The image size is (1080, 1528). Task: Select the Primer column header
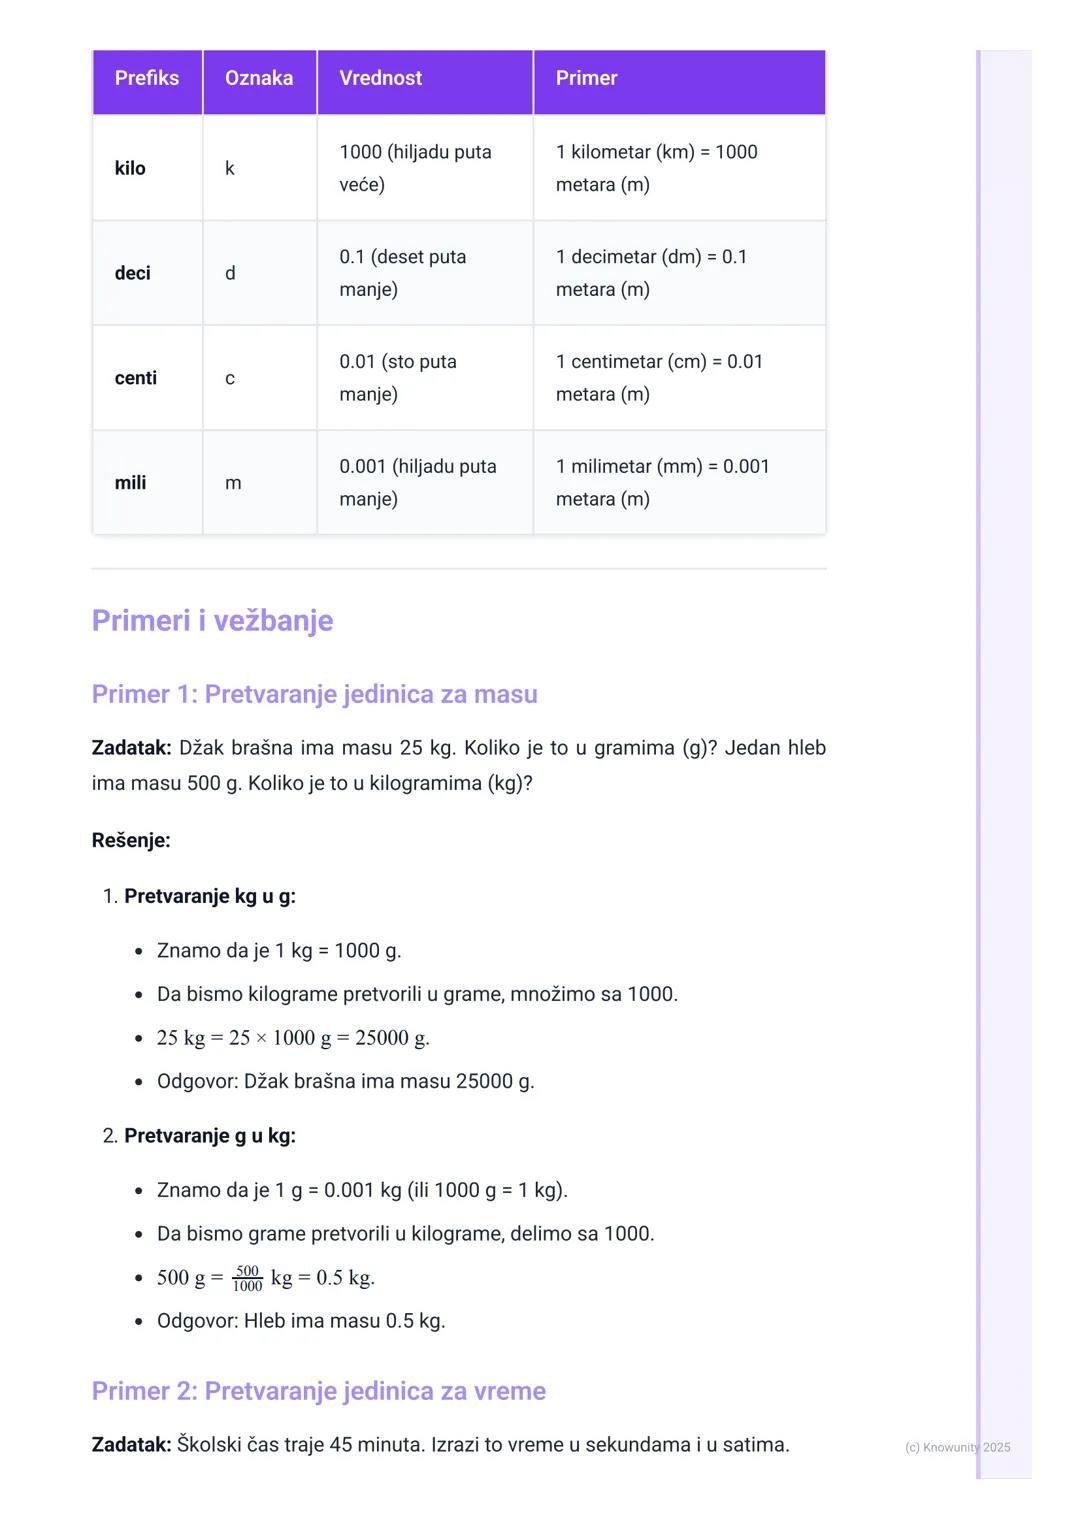[x=586, y=79]
